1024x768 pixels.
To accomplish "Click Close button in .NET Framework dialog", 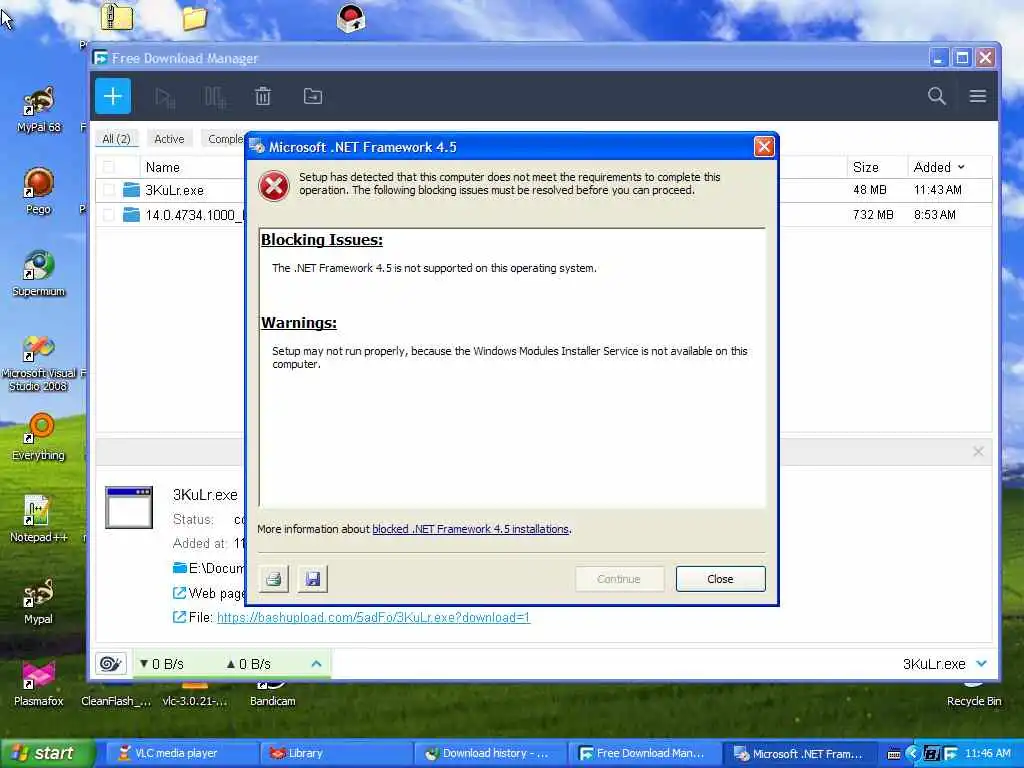I will tap(720, 579).
